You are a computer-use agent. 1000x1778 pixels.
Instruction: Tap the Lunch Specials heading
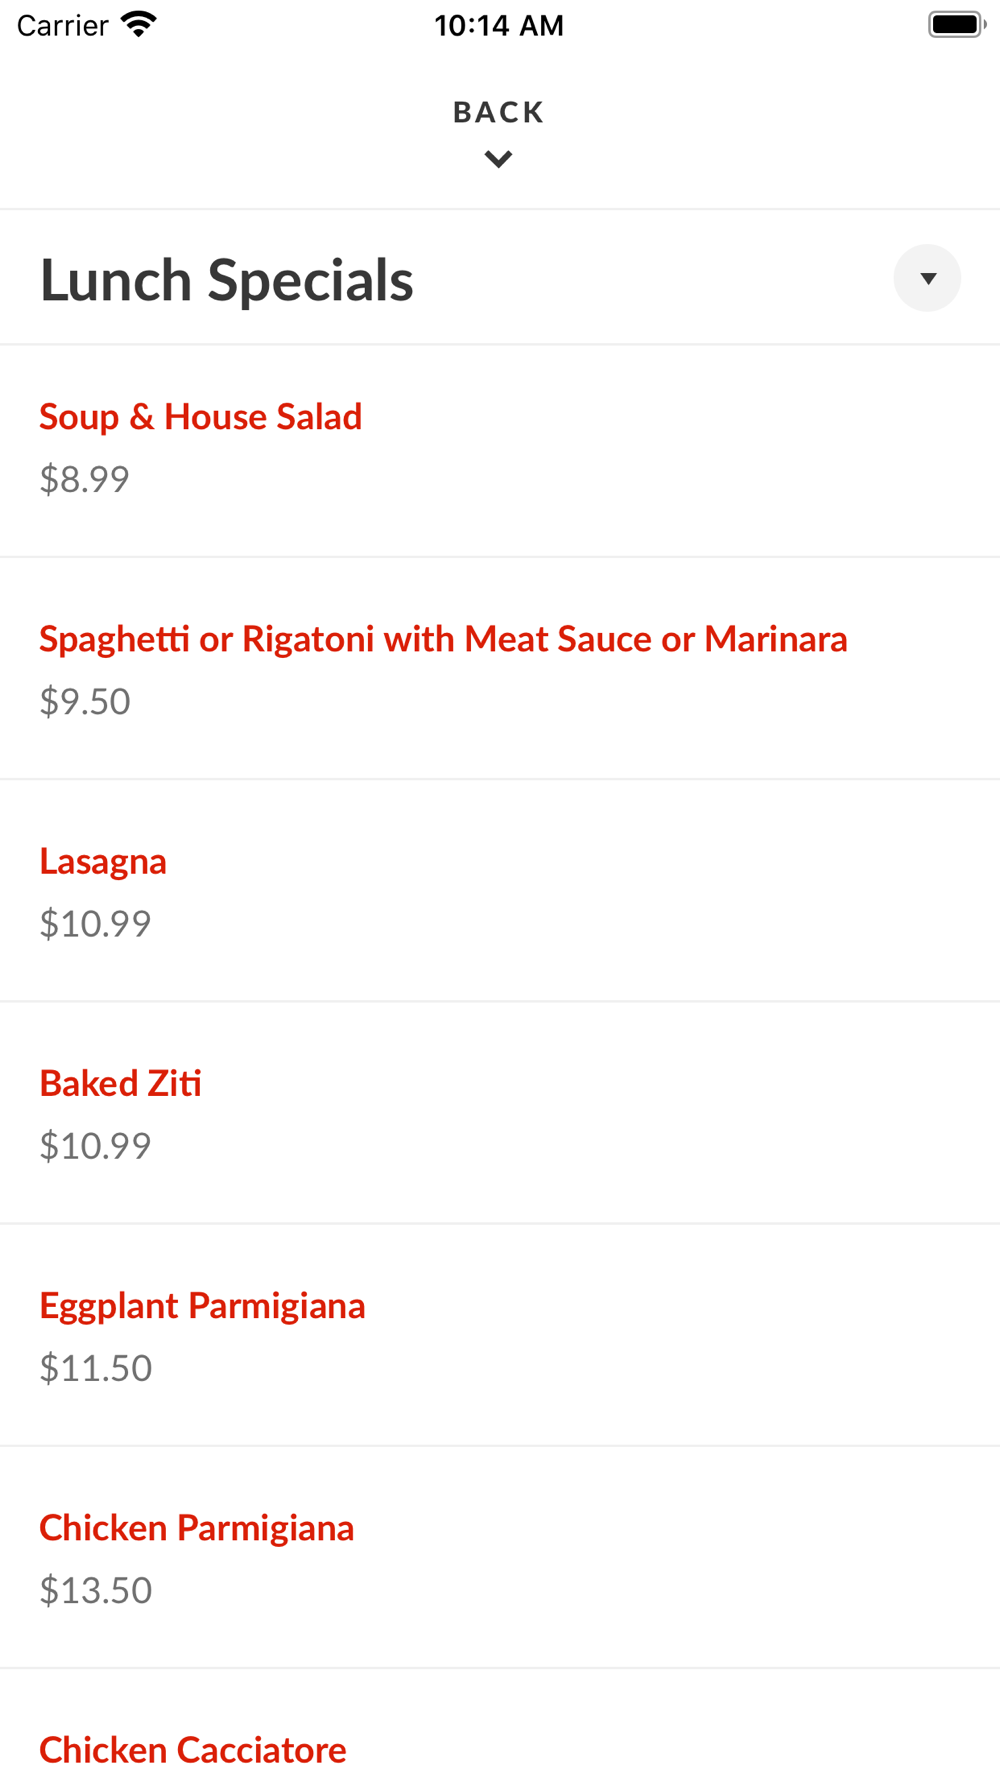(227, 280)
